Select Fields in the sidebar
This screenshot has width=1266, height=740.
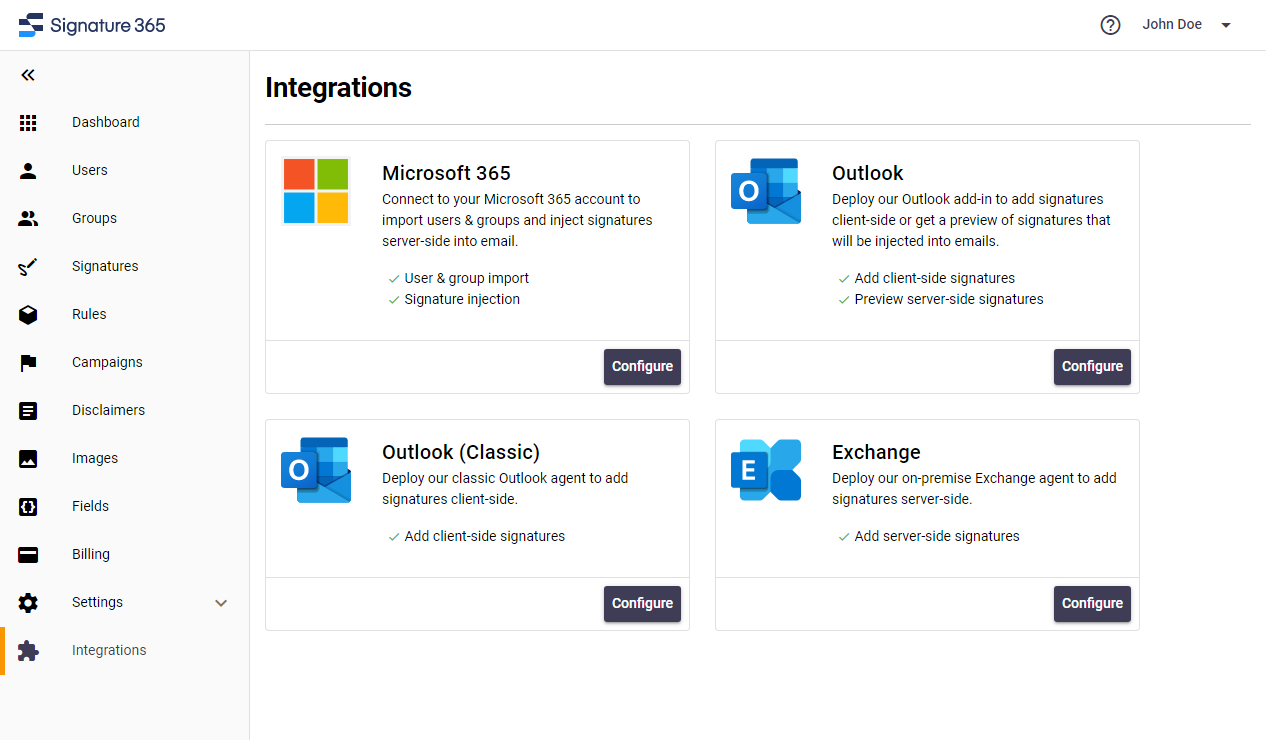tap(90, 506)
